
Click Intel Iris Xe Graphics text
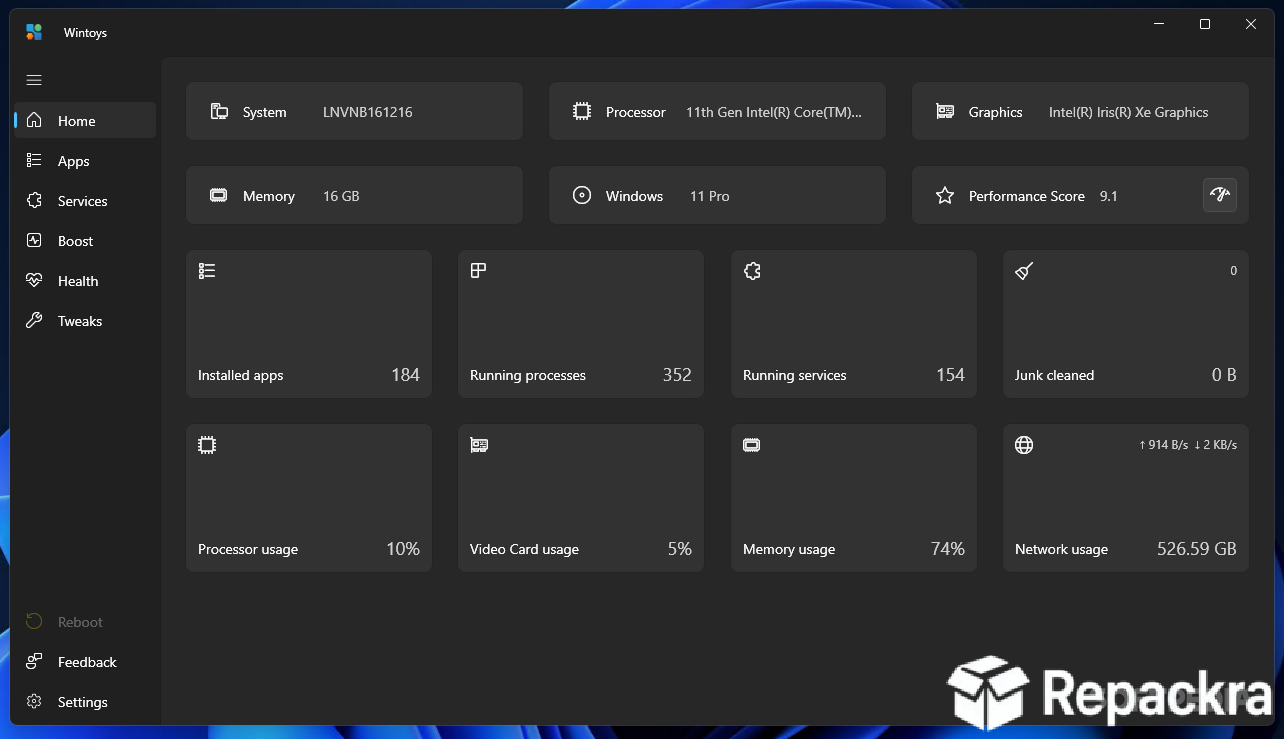coord(1129,112)
